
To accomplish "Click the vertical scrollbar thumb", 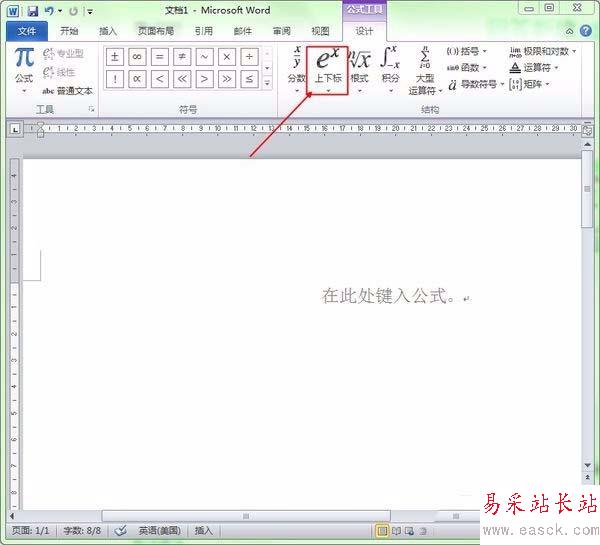I will coord(587,189).
